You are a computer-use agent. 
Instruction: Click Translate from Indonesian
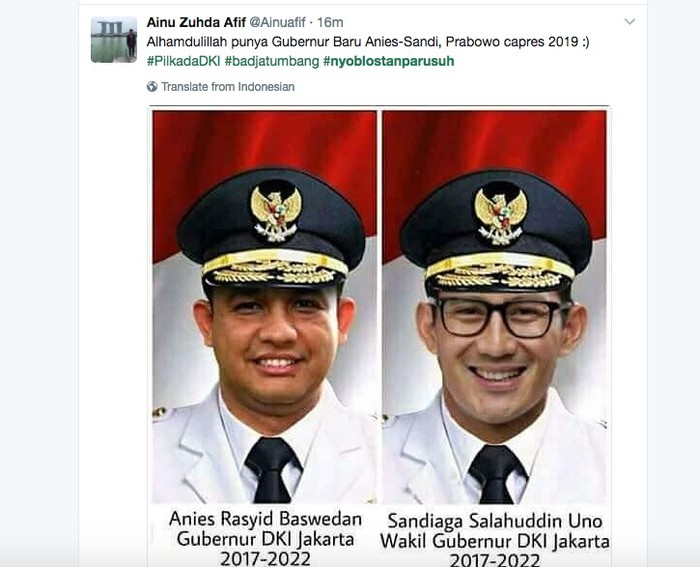[228, 87]
